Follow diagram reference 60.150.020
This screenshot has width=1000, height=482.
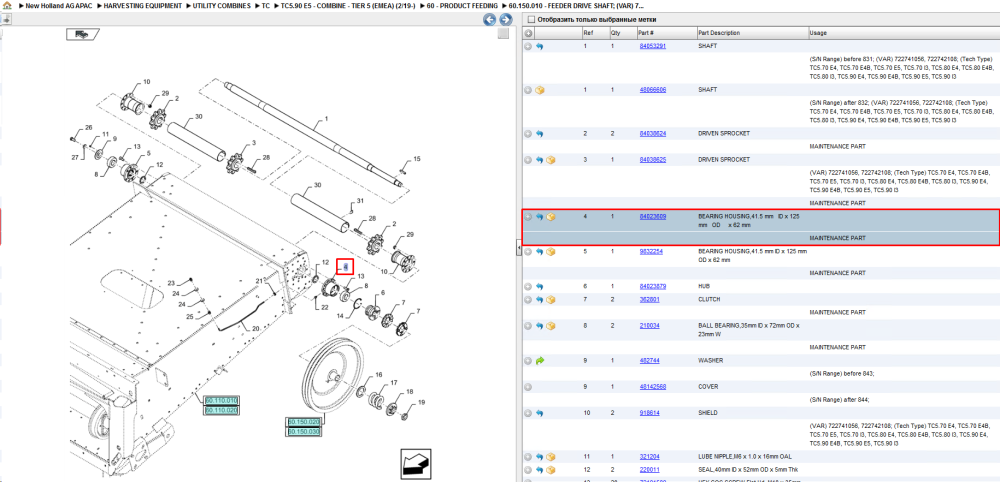tap(304, 422)
